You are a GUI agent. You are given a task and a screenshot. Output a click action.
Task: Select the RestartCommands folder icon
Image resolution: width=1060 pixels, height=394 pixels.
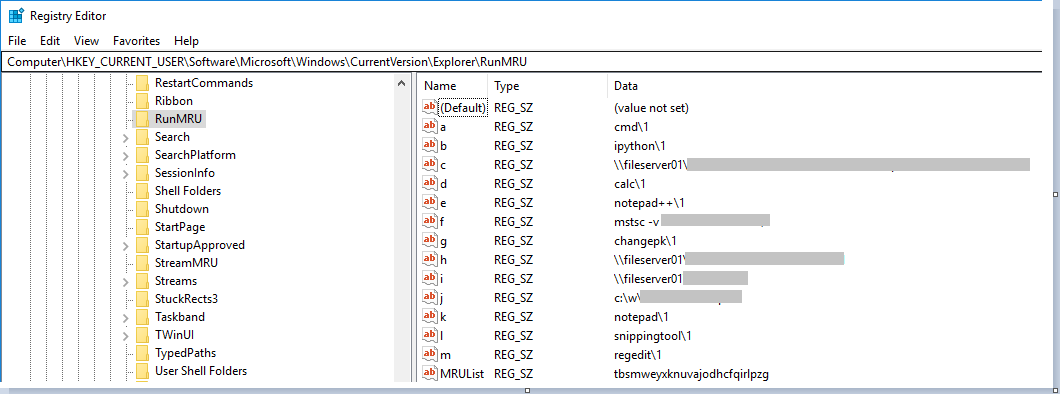142,83
